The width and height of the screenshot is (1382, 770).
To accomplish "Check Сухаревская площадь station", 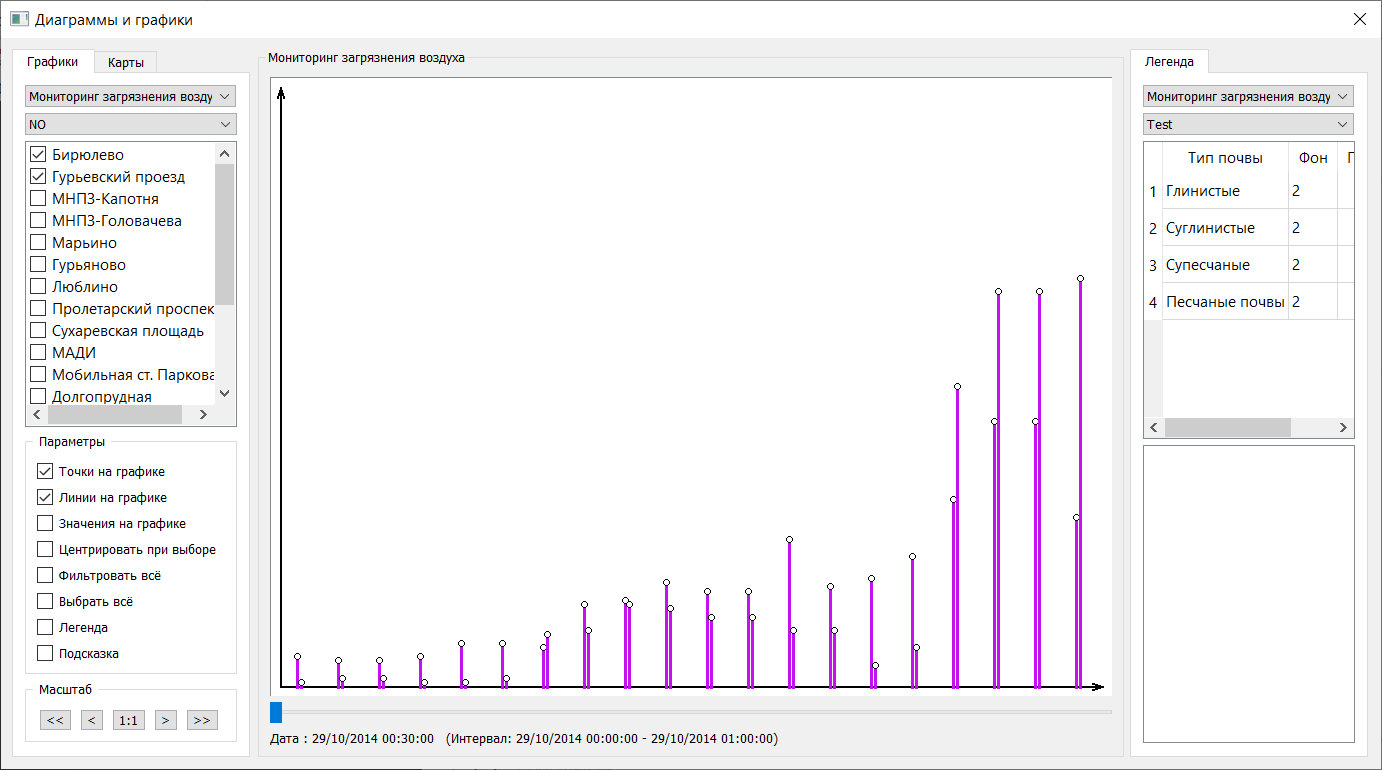I will tap(39, 331).
